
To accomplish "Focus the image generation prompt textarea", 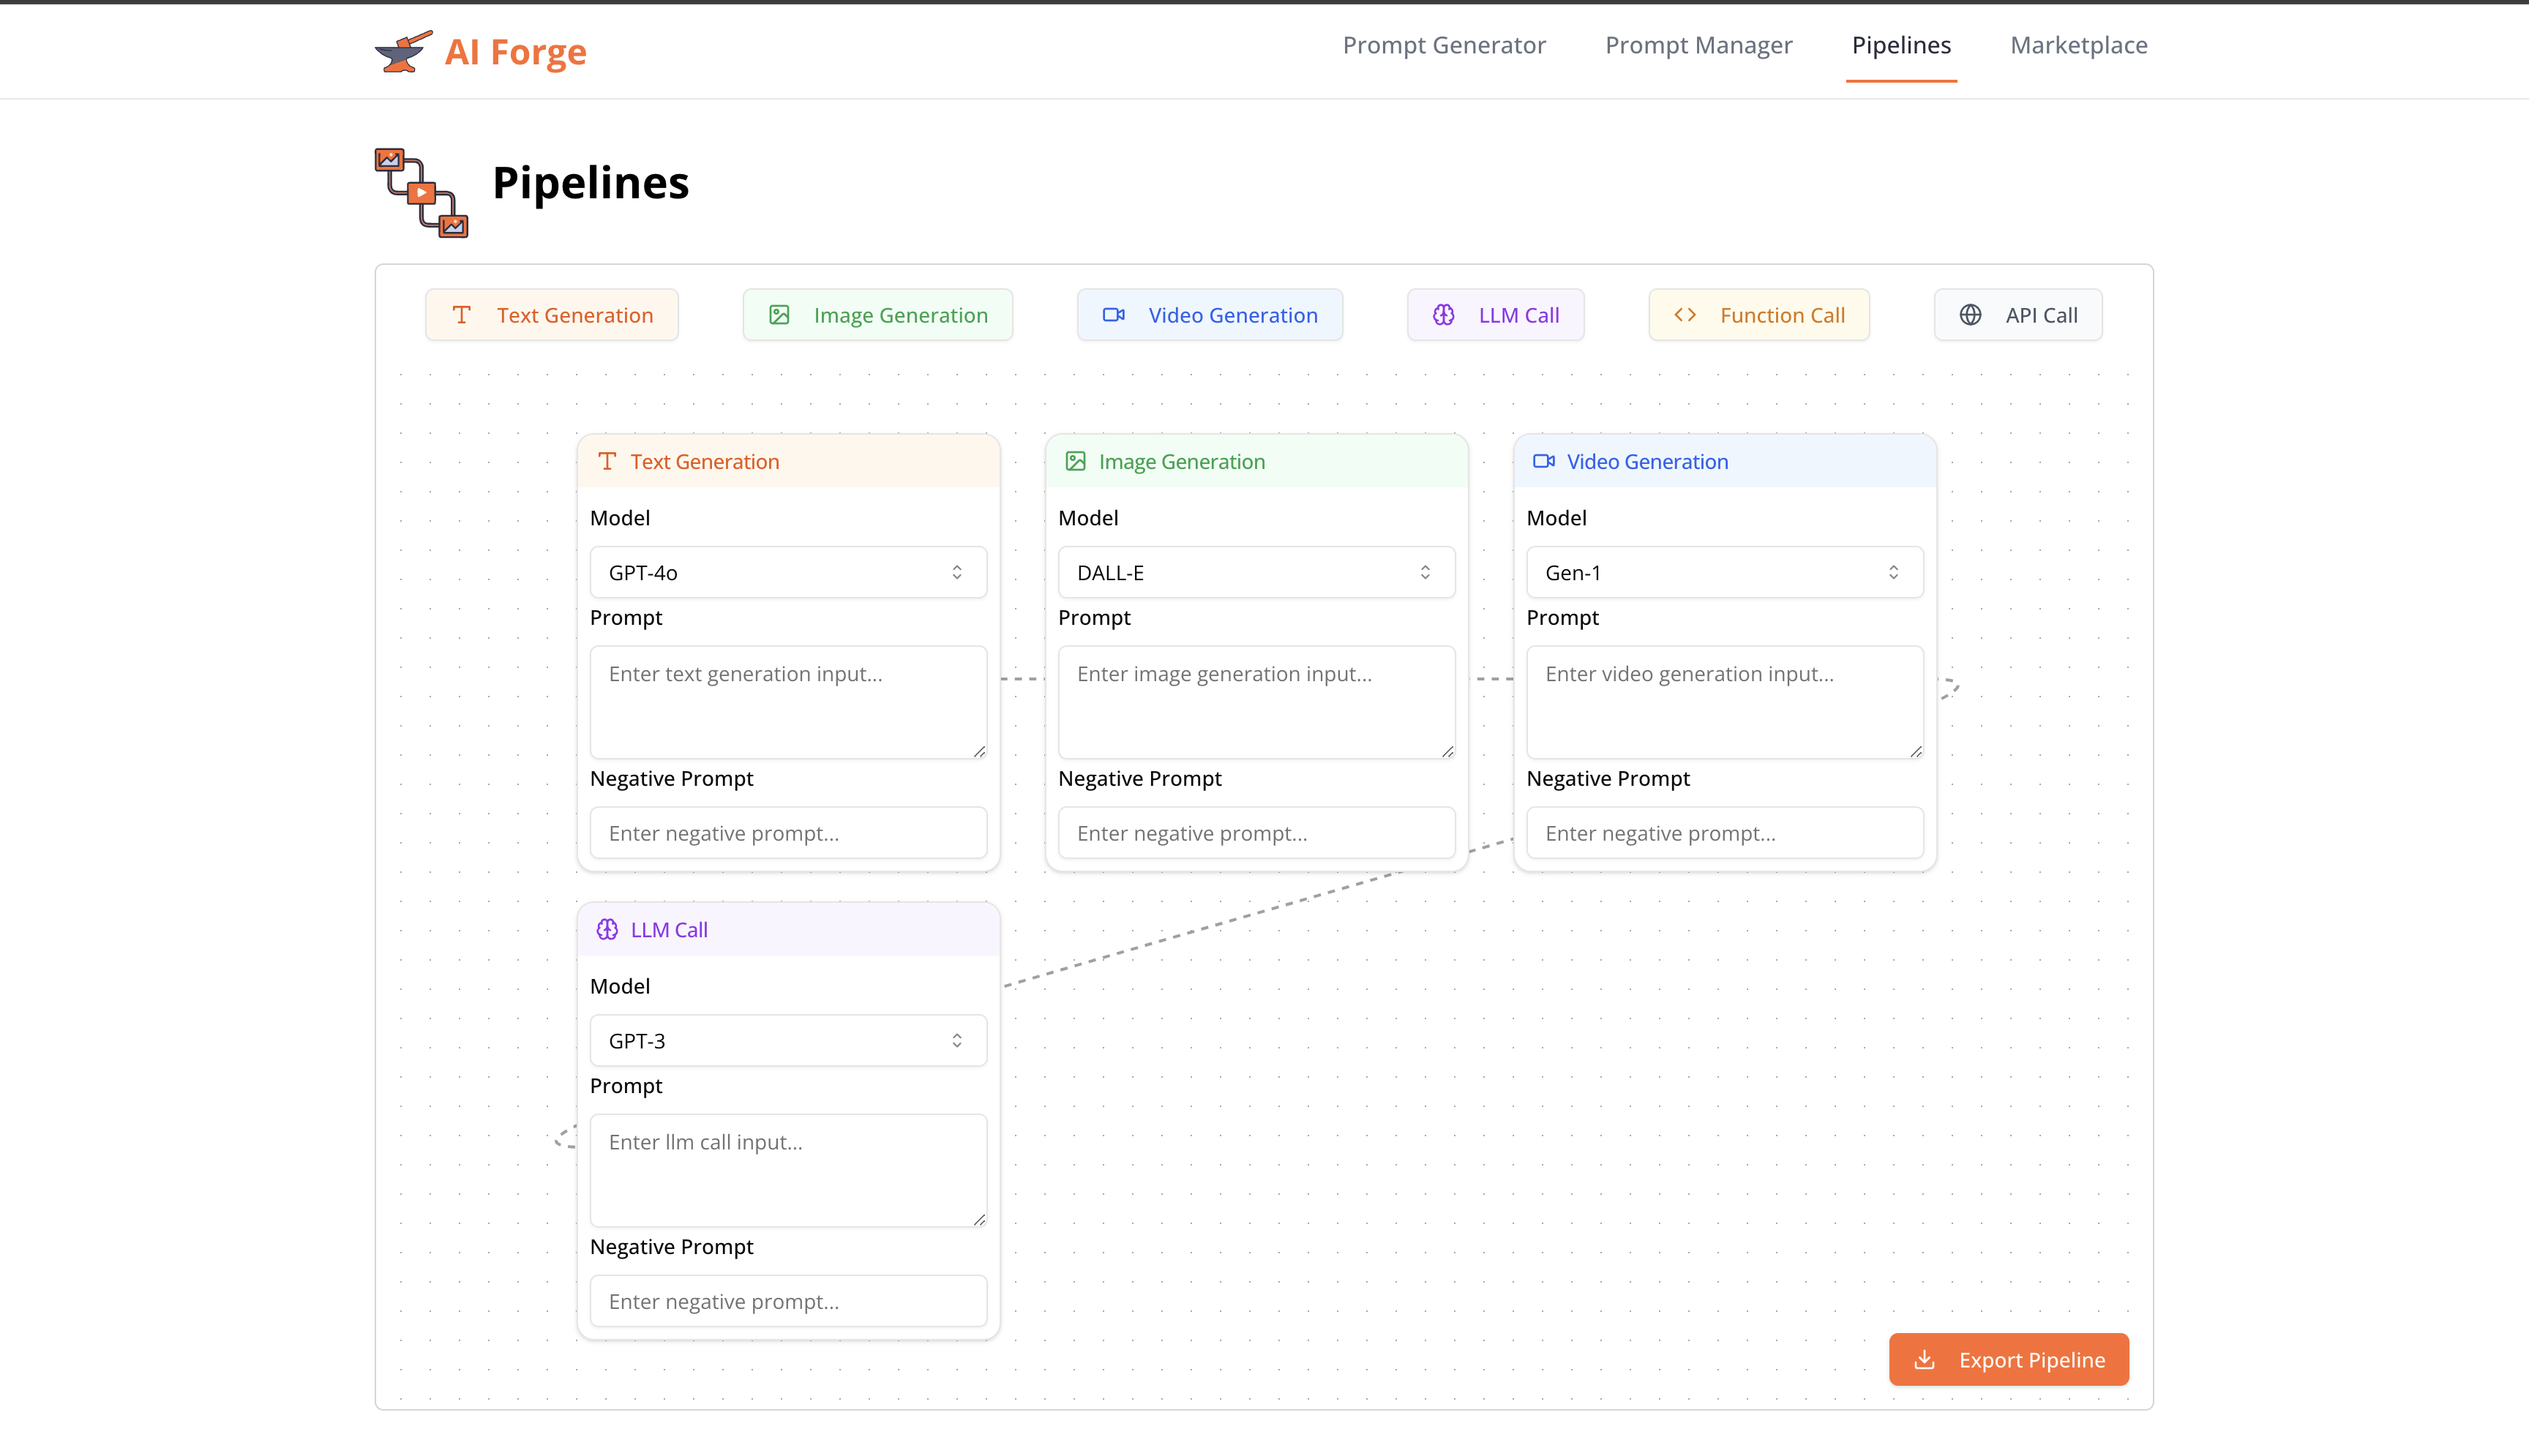I will tap(1255, 701).
